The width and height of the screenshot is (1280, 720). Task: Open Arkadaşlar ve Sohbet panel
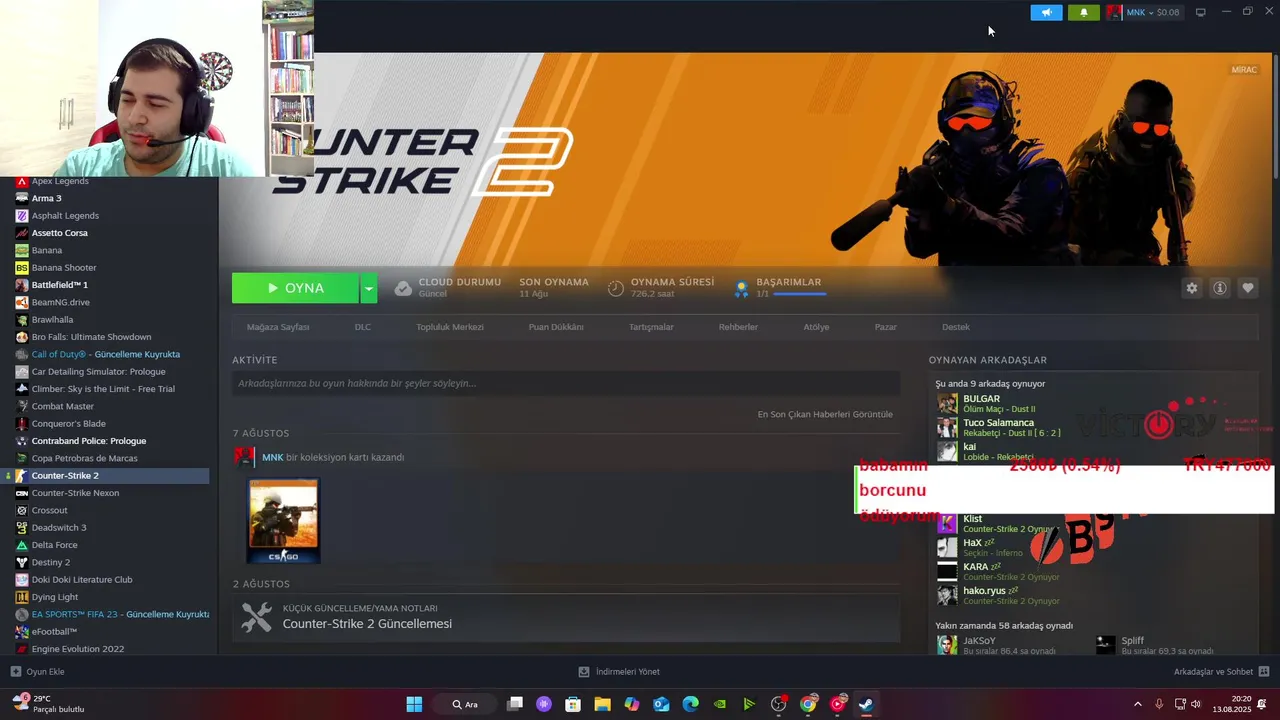1222,672
